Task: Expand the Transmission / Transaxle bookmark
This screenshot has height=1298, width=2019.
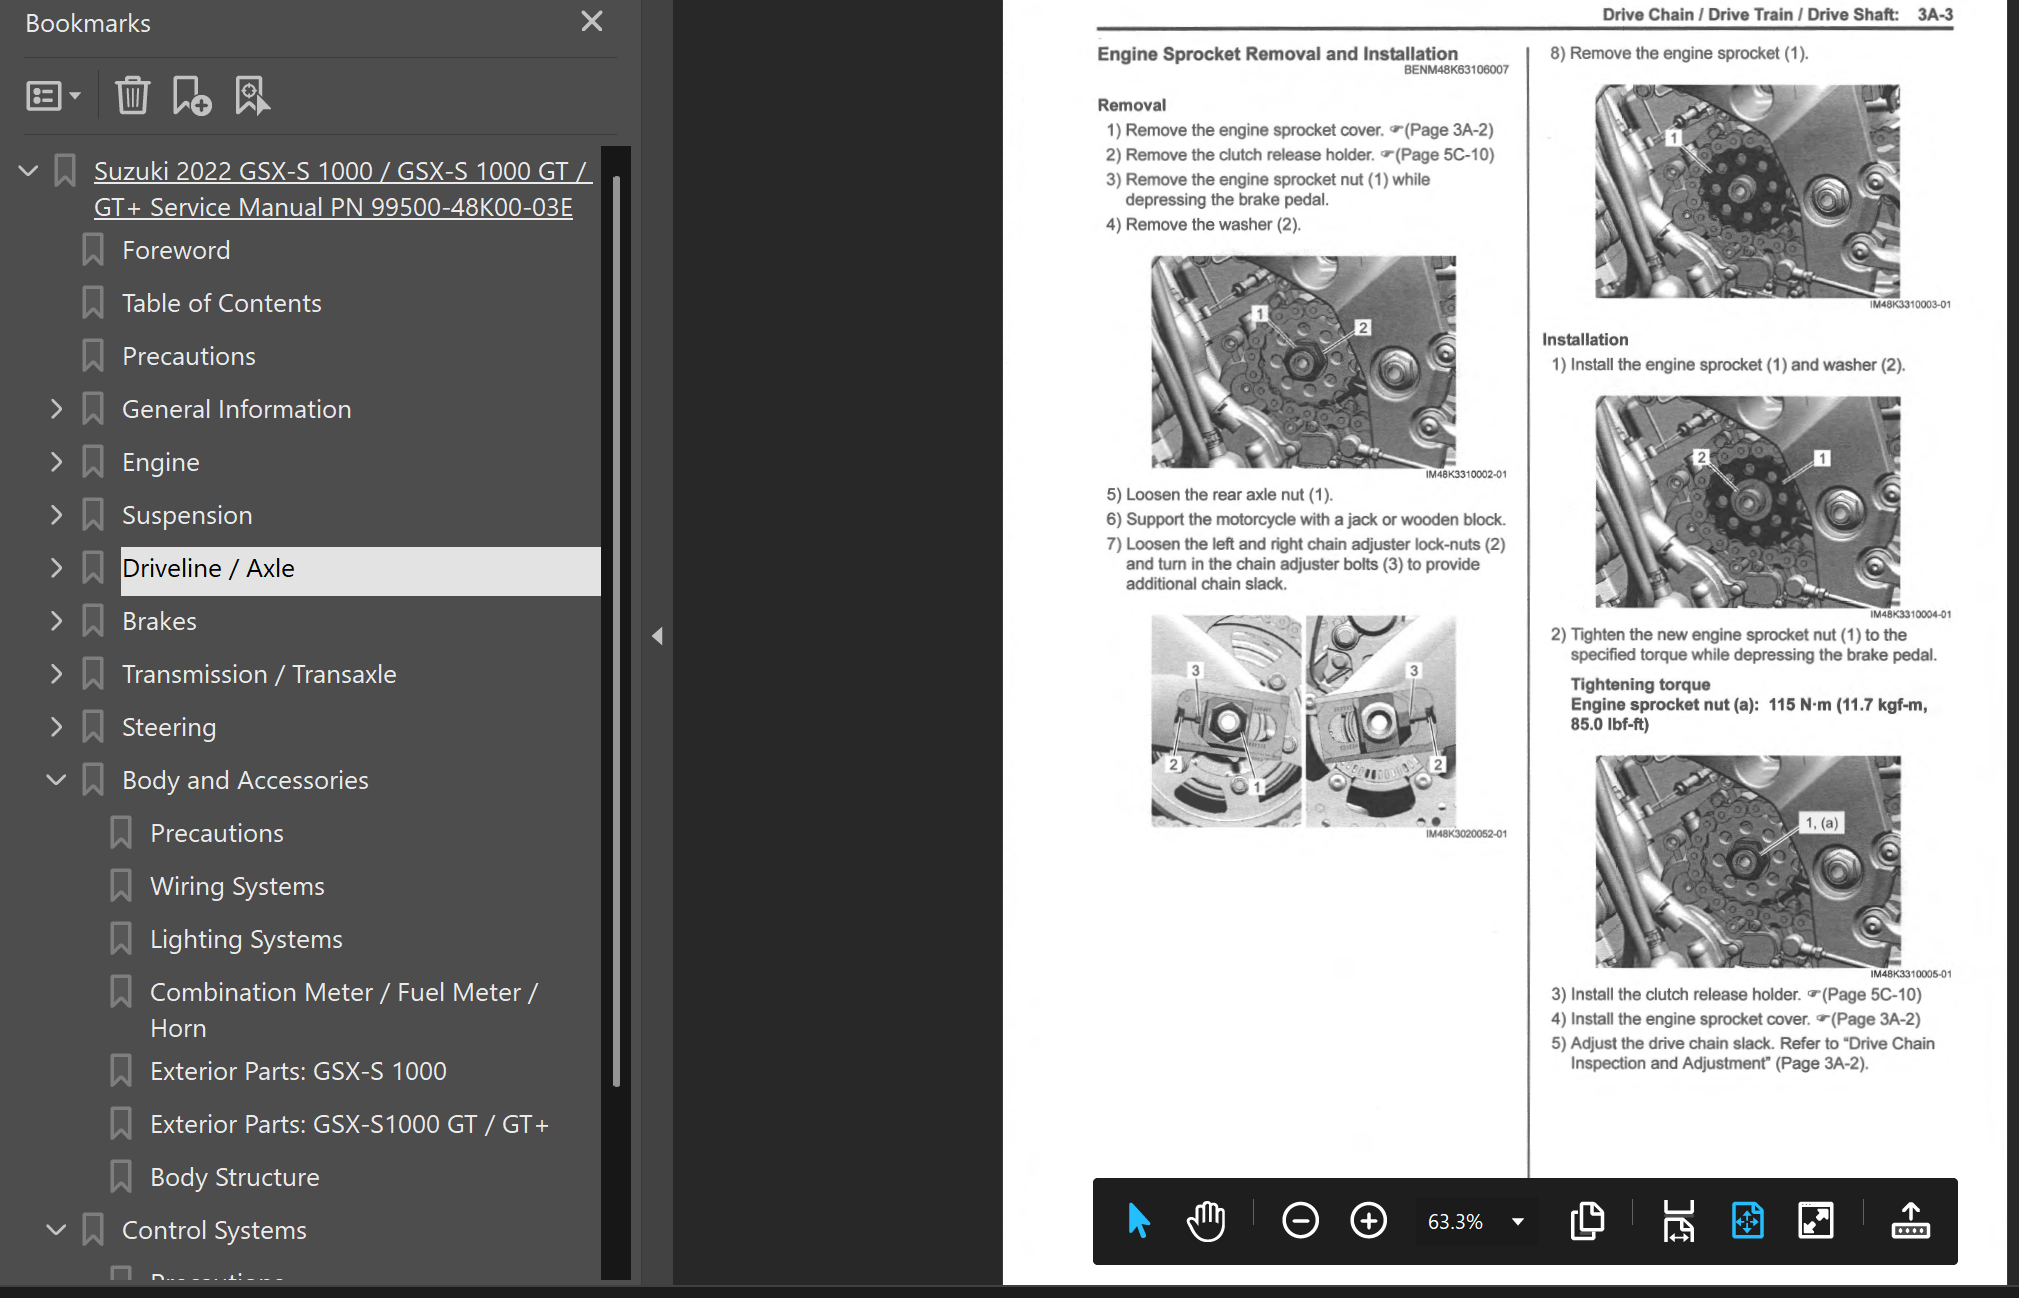Action: click(x=57, y=674)
